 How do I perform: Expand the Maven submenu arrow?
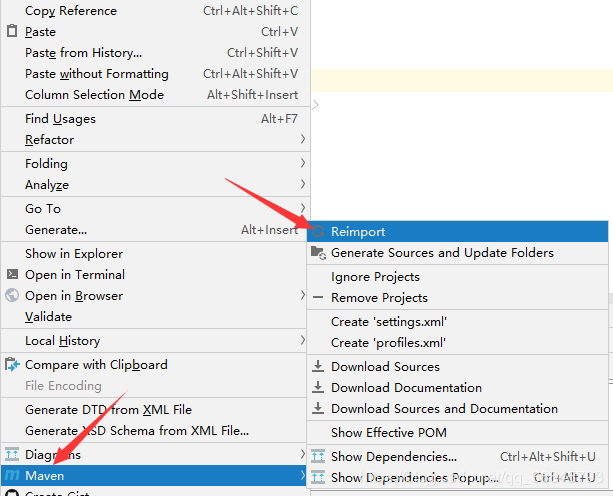[303, 475]
